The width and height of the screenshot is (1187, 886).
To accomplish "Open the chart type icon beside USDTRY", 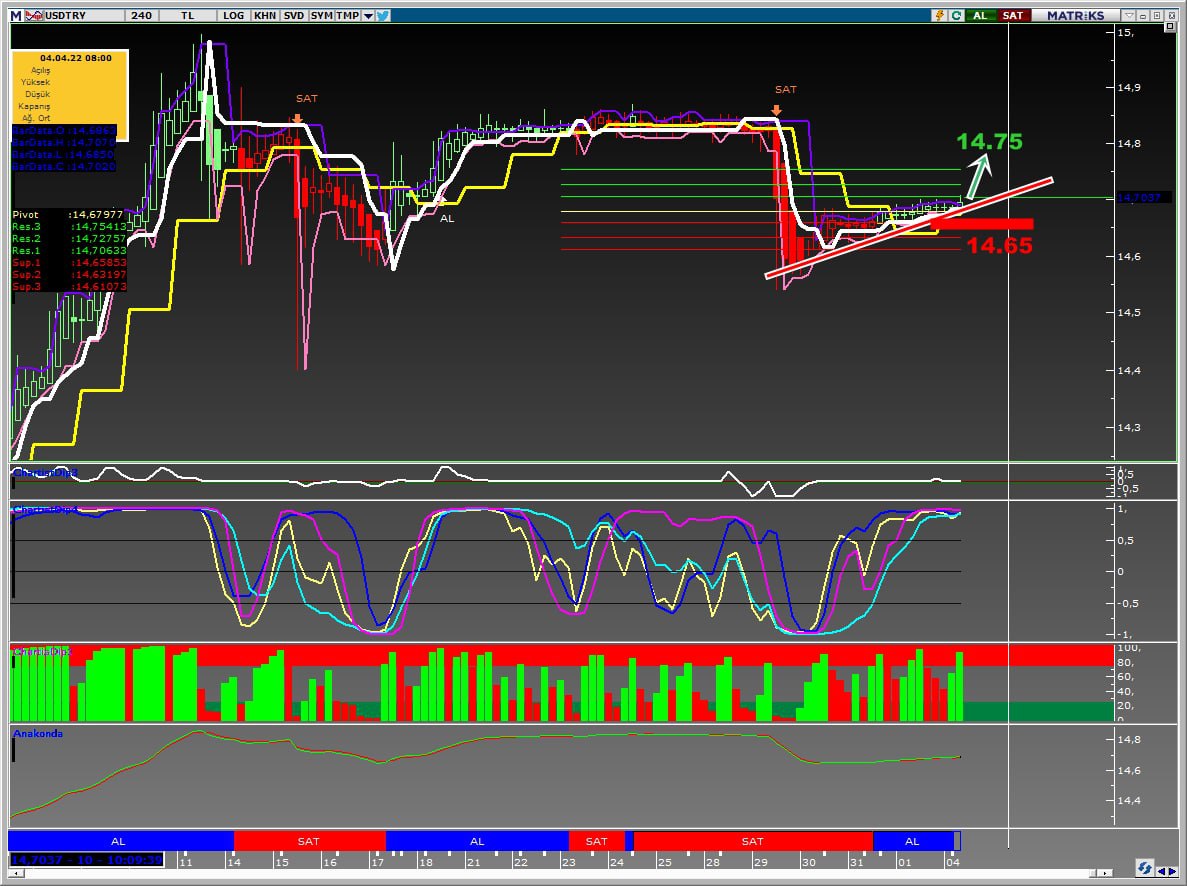I will (33, 15).
